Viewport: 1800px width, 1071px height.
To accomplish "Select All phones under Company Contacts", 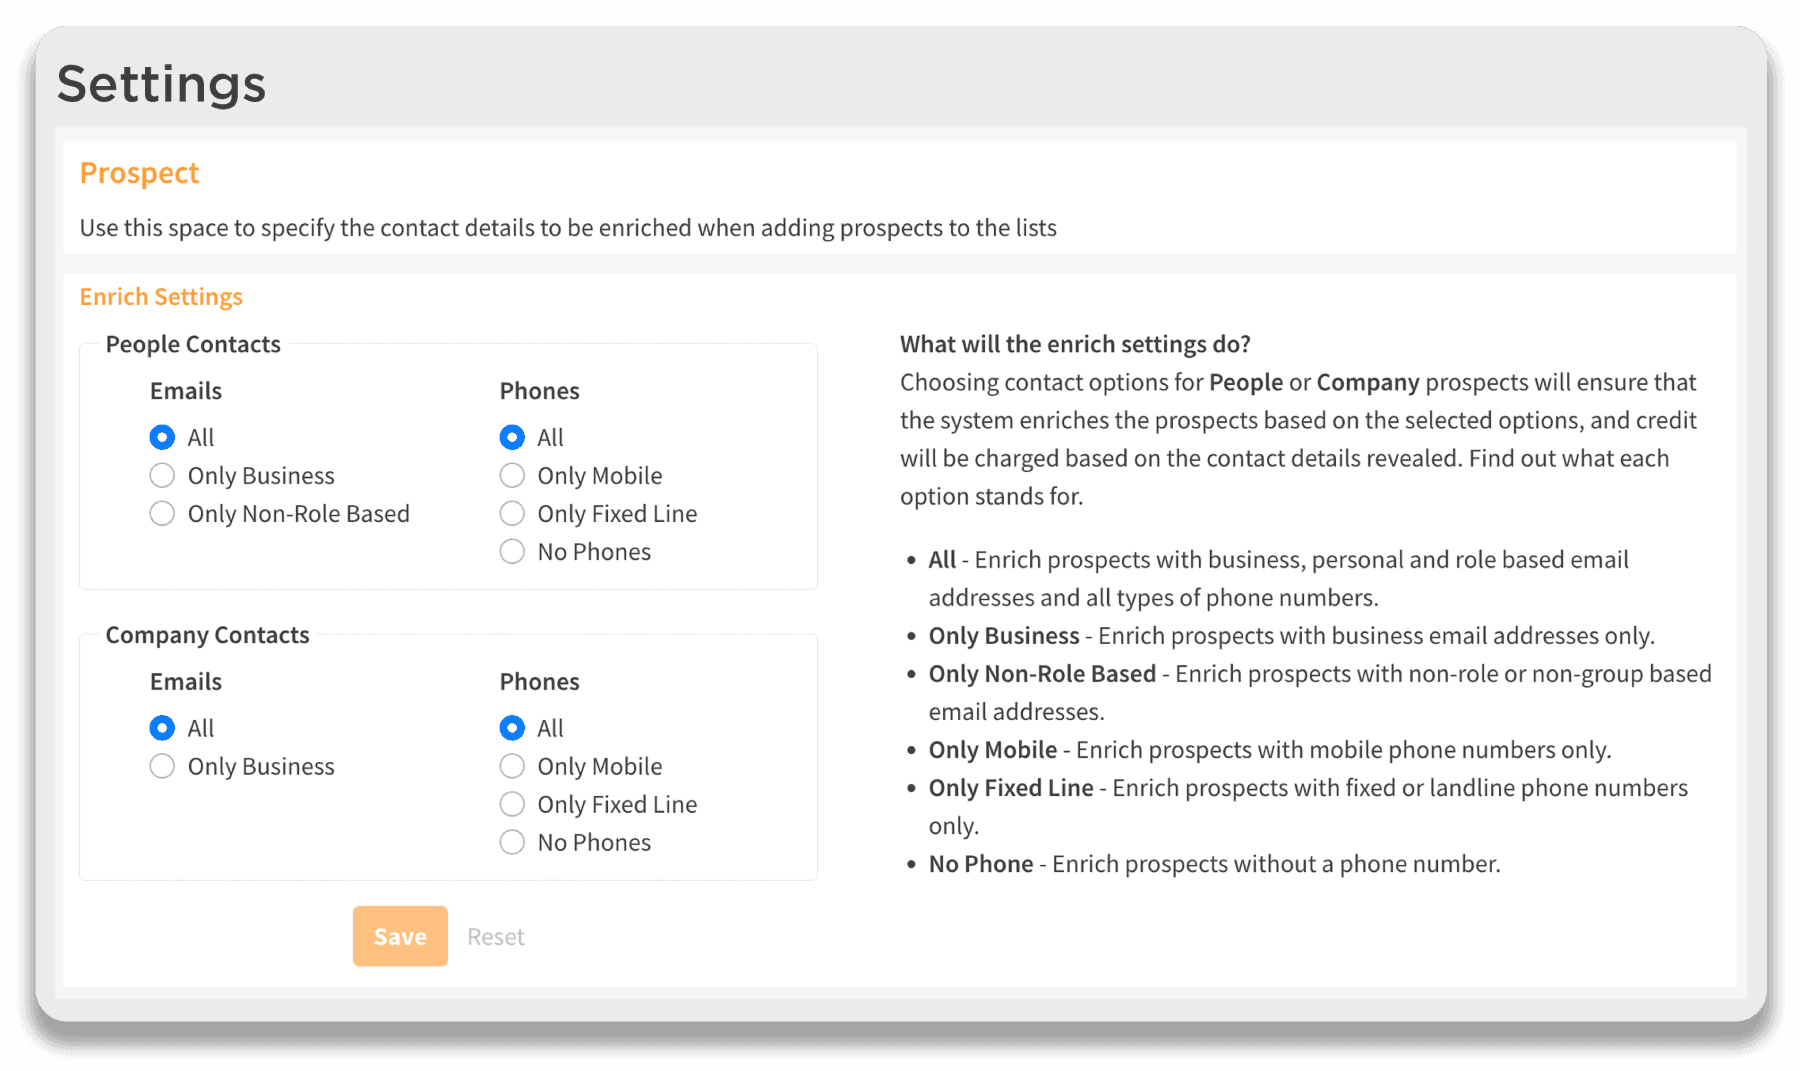I will point(512,728).
